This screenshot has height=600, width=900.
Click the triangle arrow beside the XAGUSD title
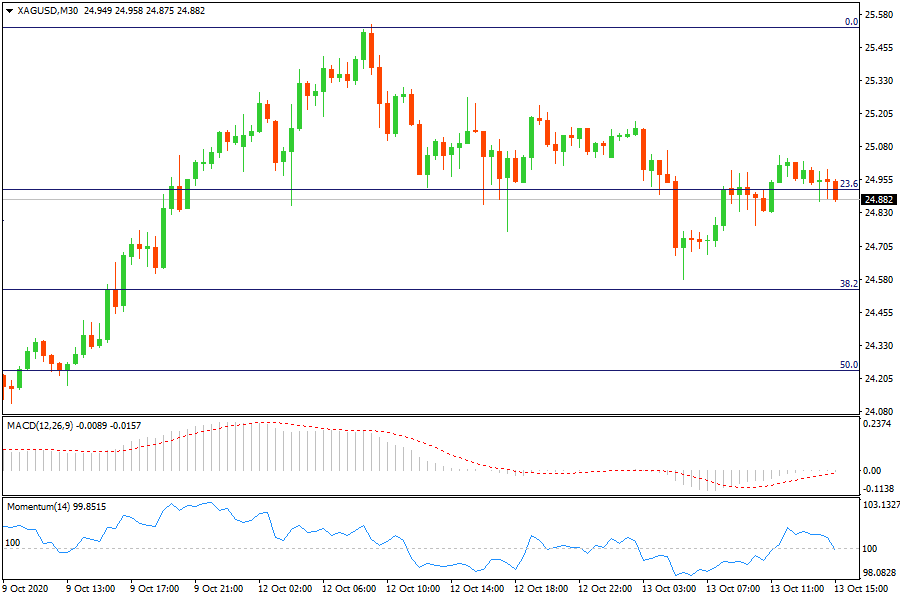pyautogui.click(x=10, y=10)
